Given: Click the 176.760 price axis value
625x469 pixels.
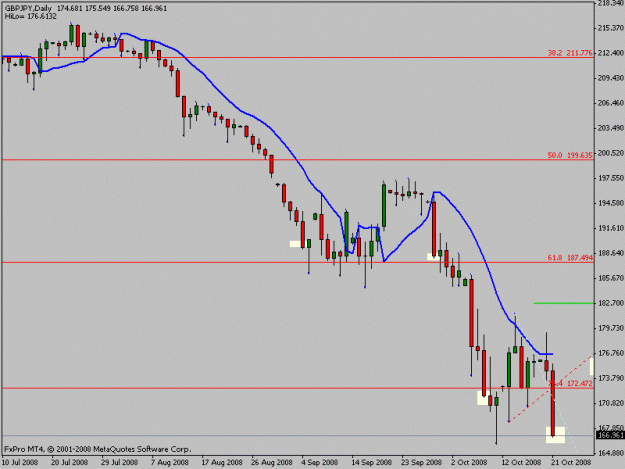Looking at the screenshot, I should pos(611,353).
